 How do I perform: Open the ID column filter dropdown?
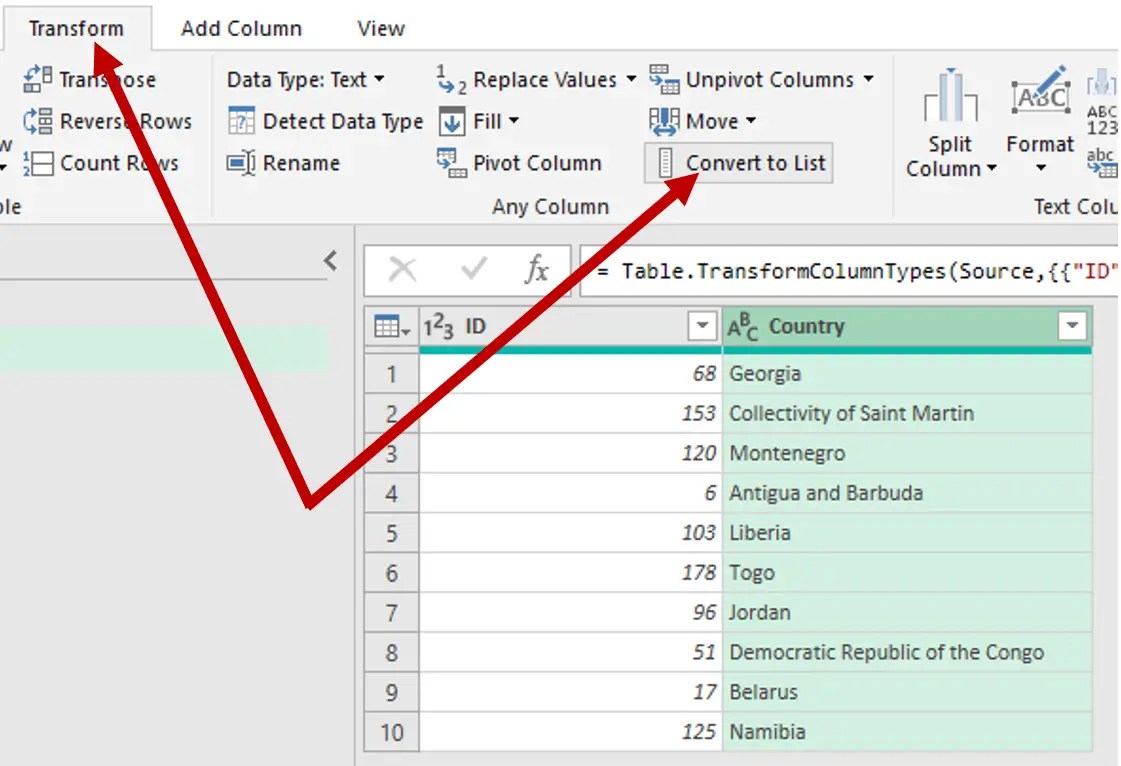(x=702, y=326)
